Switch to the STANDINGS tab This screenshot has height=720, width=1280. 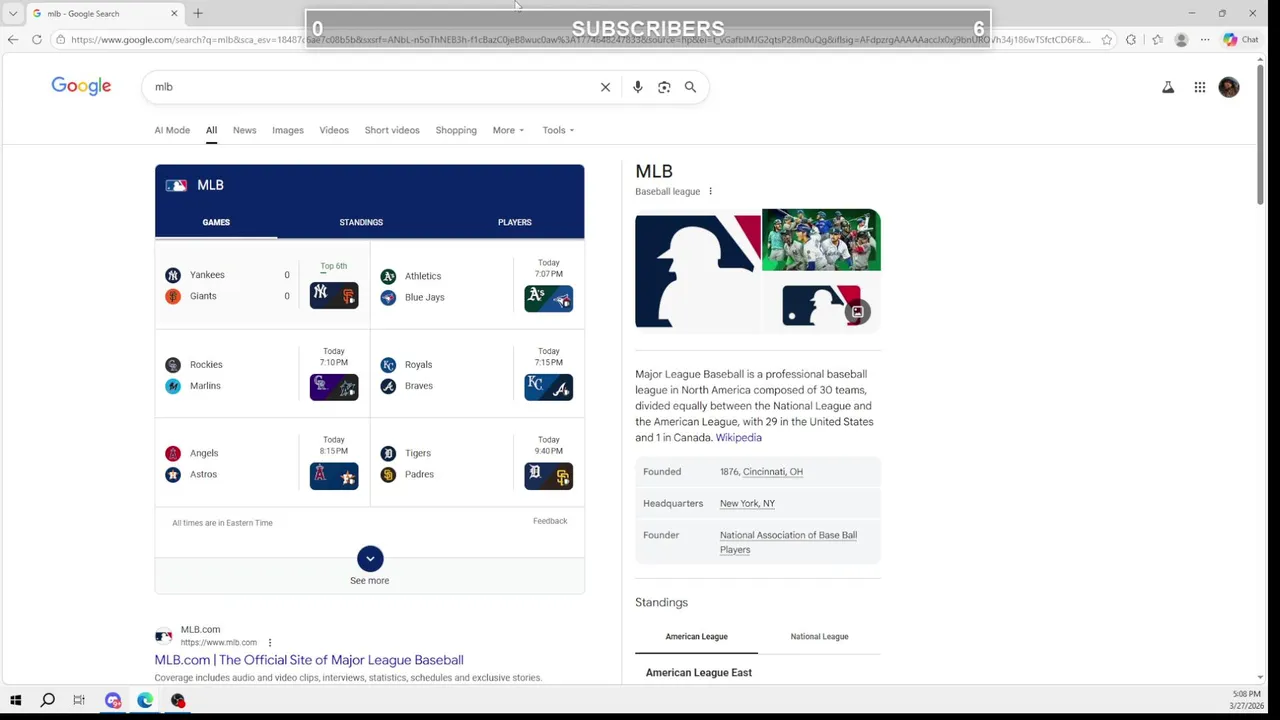pyautogui.click(x=361, y=222)
